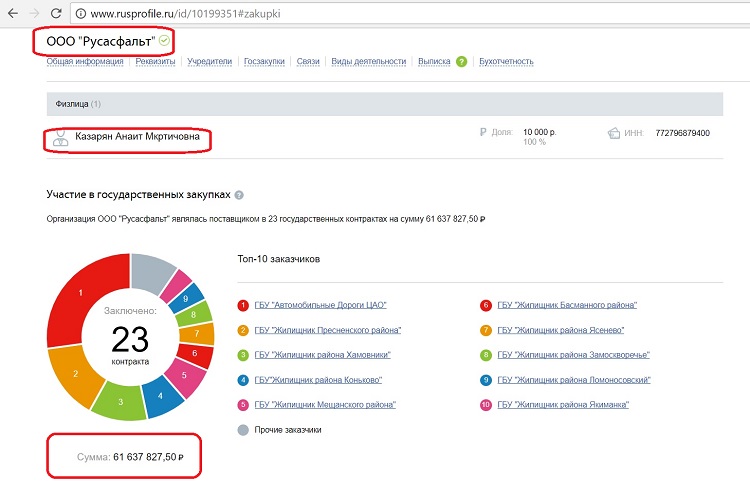Open ГБУ "Жилищник района Замоскворечье" link
The height and width of the screenshot is (485, 750).
coord(574,355)
